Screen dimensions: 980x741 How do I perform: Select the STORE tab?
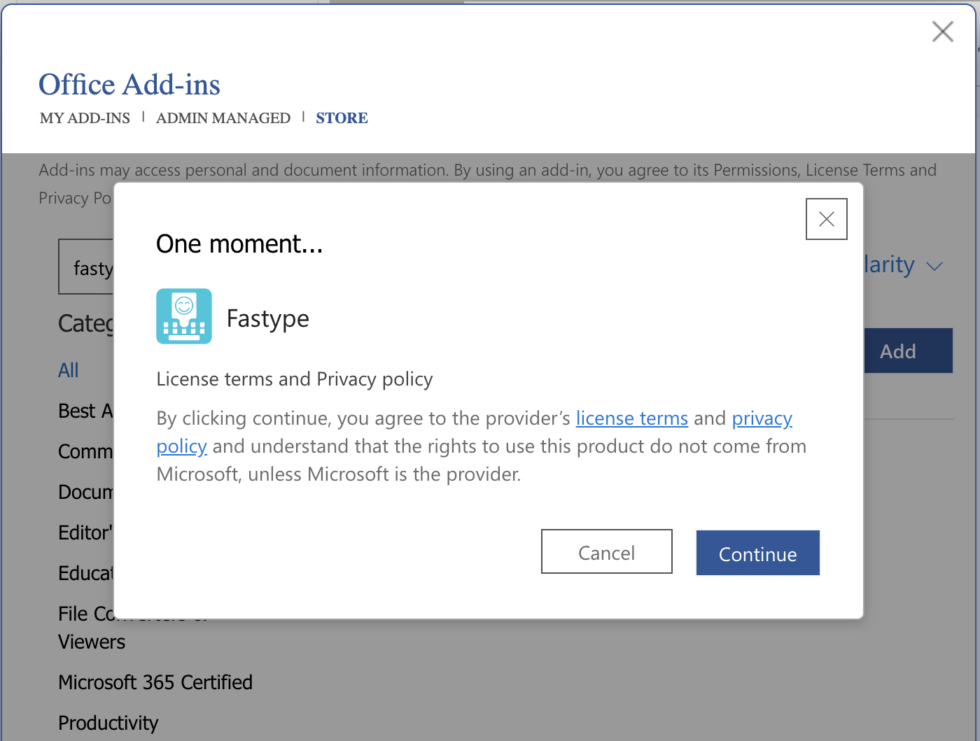[342, 118]
